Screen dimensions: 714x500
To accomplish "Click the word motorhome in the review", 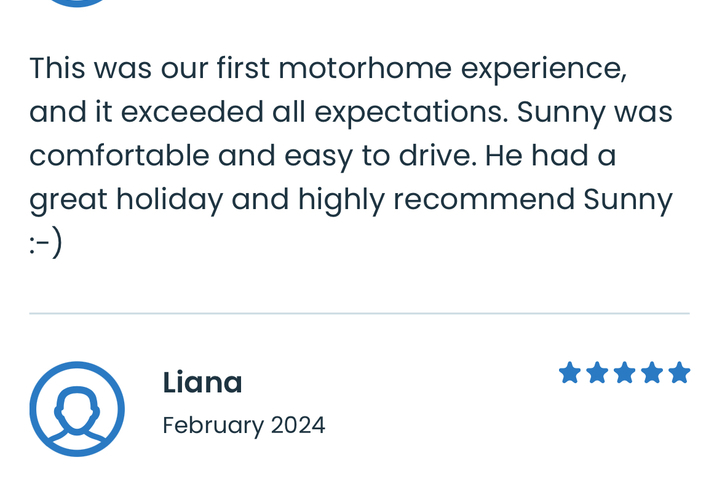I will tap(365, 68).
